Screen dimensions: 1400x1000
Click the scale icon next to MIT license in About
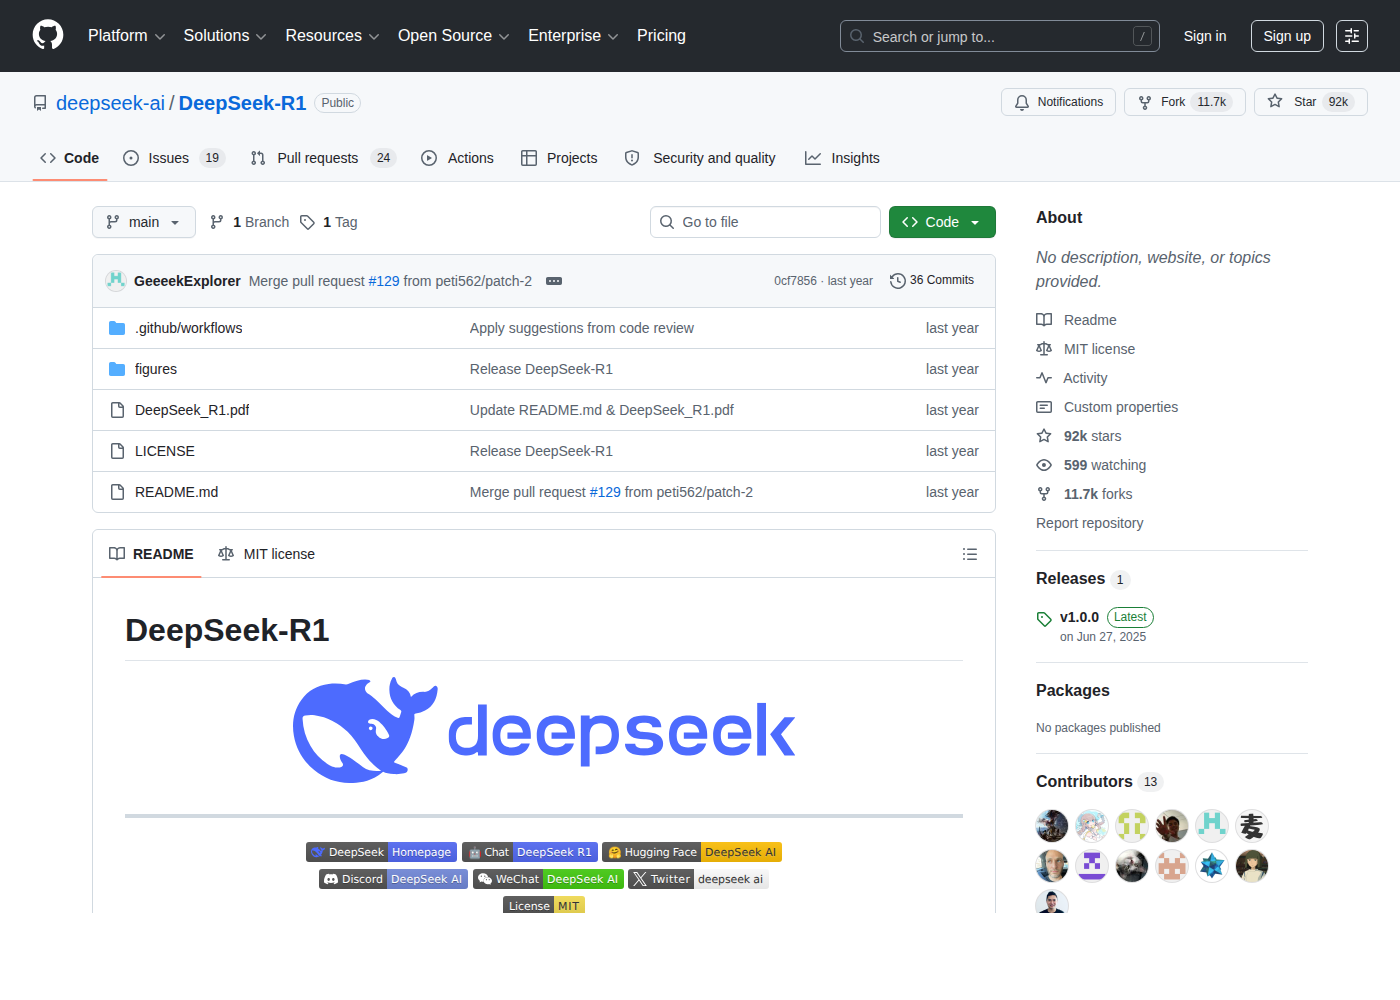tap(1044, 349)
